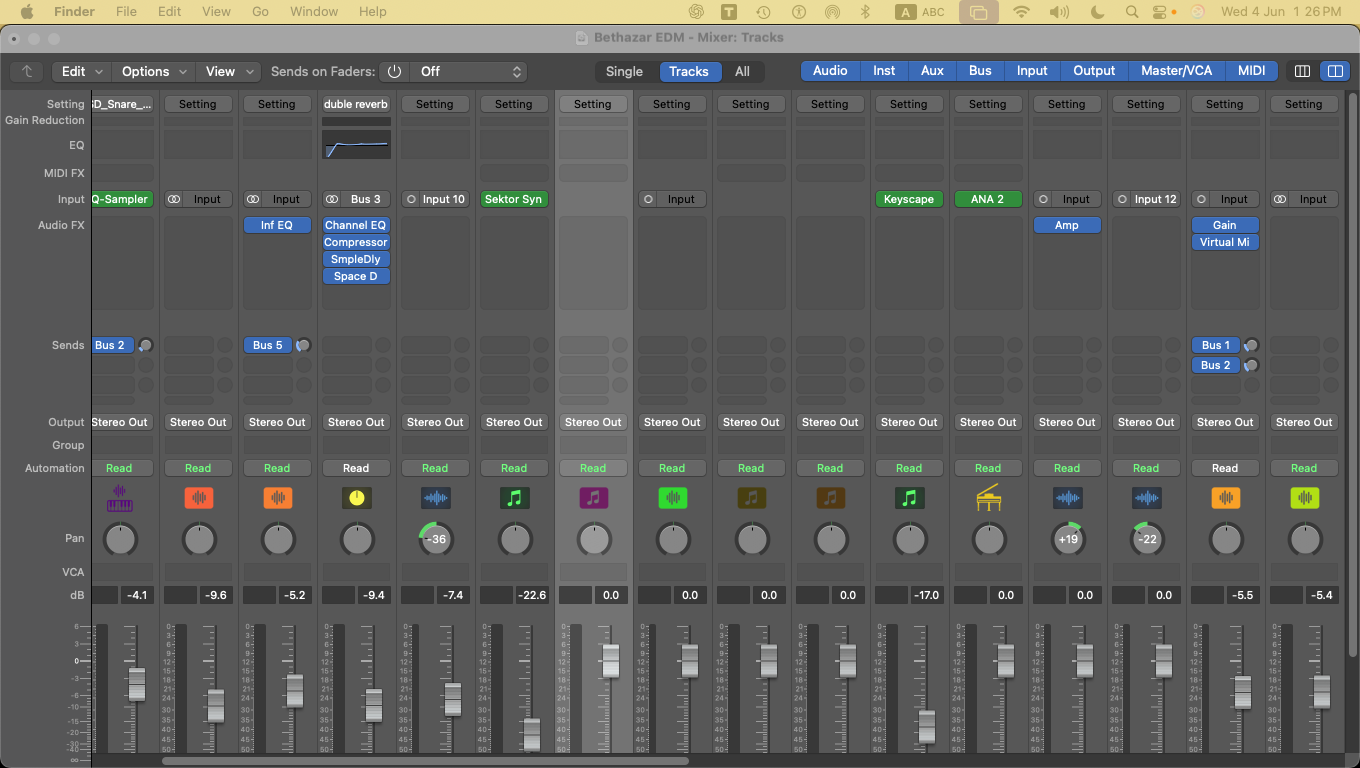Switch mixer to All mode

coord(742,71)
